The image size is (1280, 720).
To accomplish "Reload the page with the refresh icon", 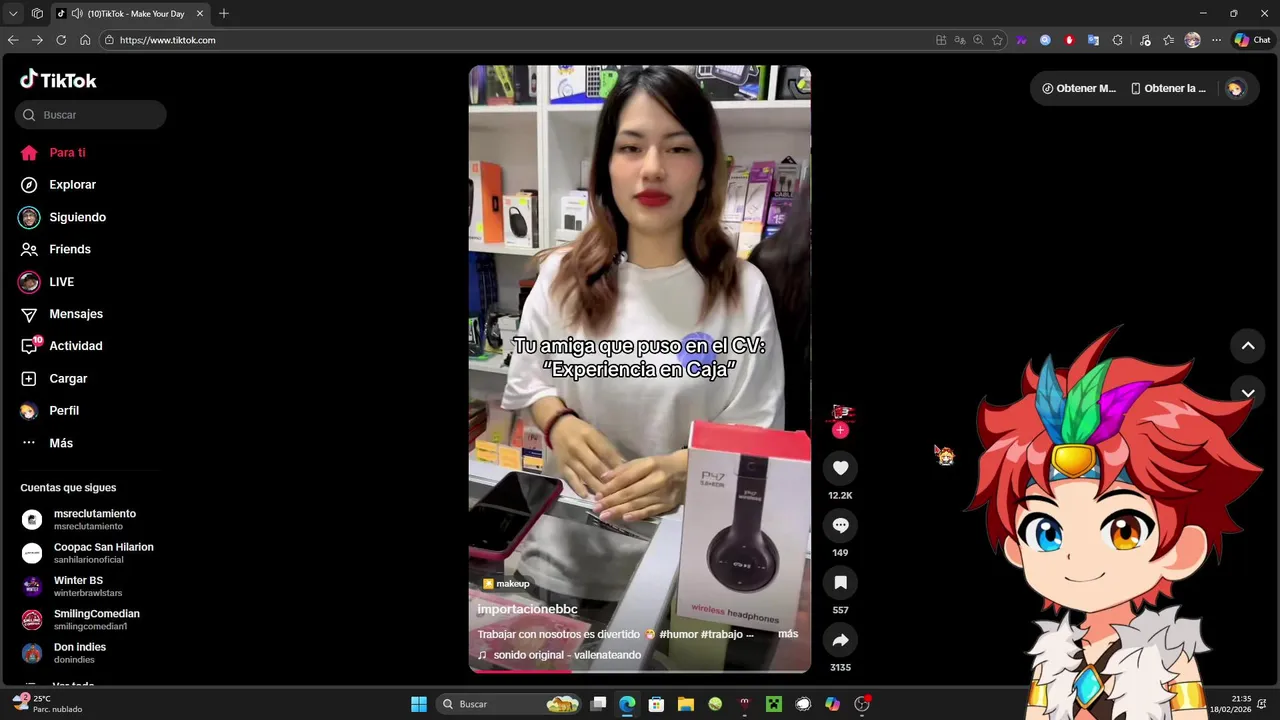I will point(61,40).
